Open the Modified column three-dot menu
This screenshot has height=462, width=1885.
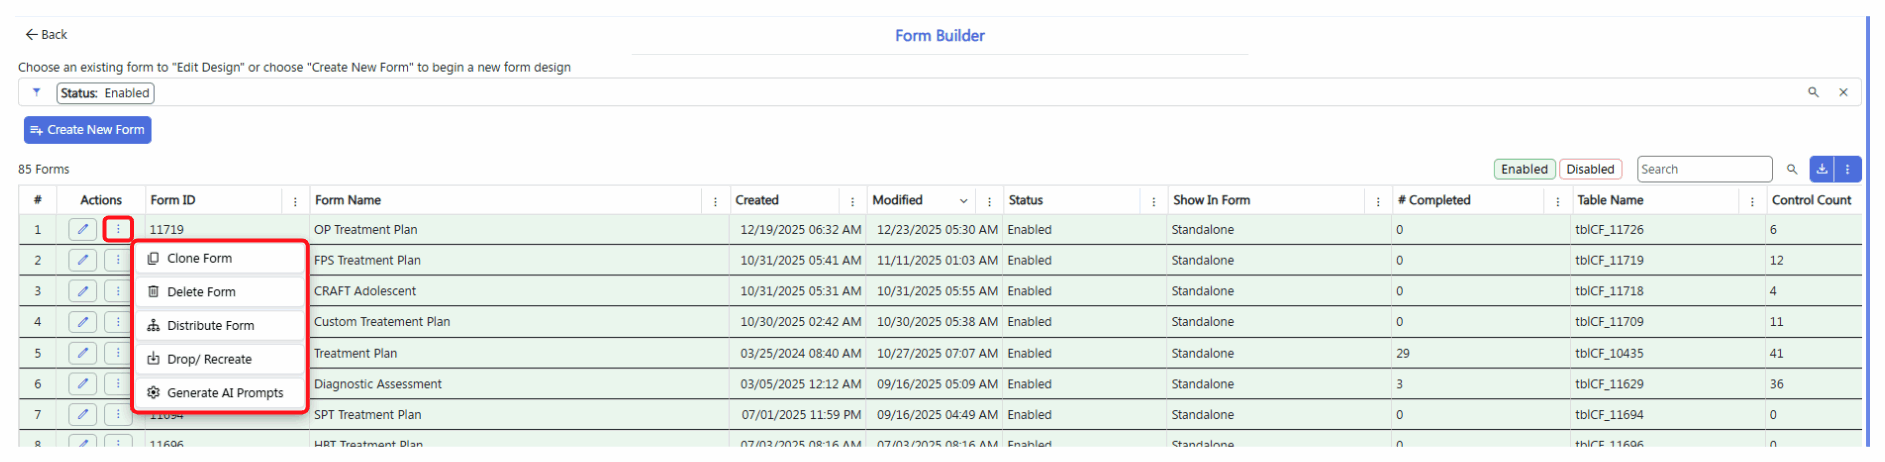[989, 201]
